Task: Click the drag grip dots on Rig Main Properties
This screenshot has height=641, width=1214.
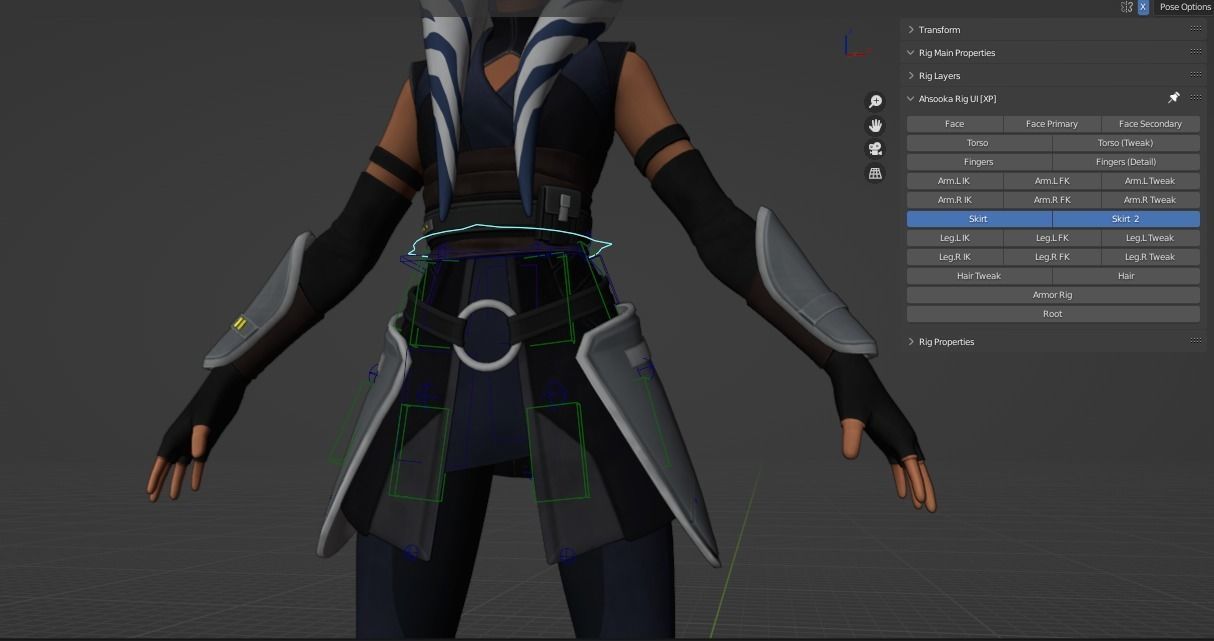Action: [x=1196, y=52]
